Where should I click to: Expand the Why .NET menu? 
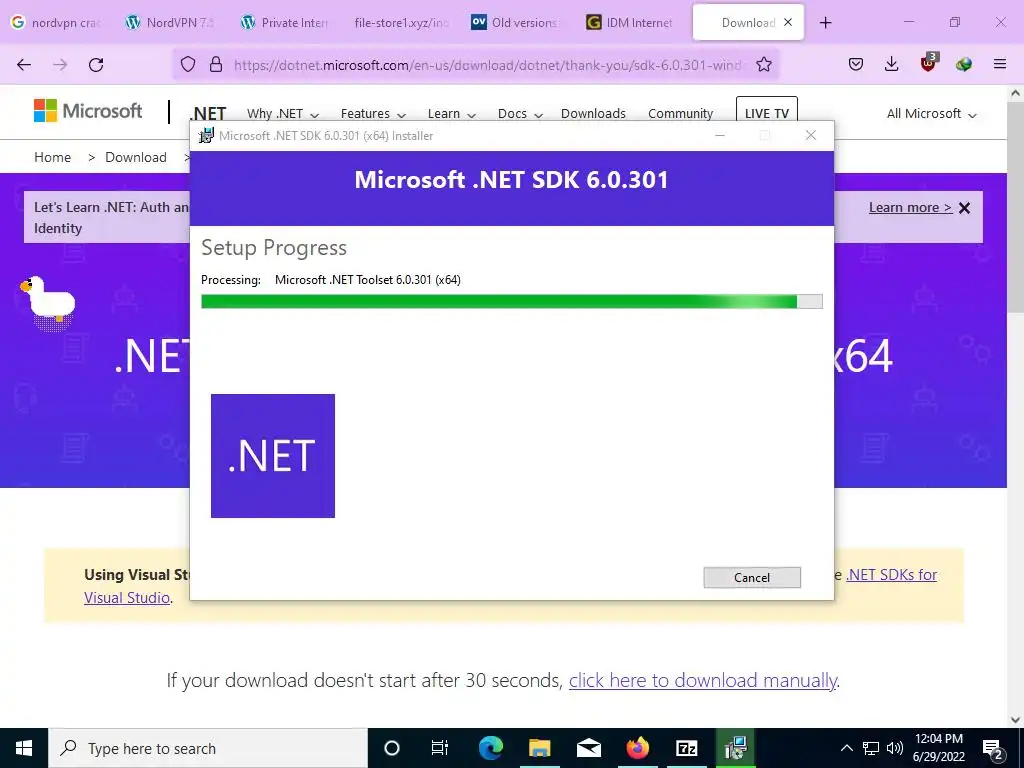pos(283,114)
